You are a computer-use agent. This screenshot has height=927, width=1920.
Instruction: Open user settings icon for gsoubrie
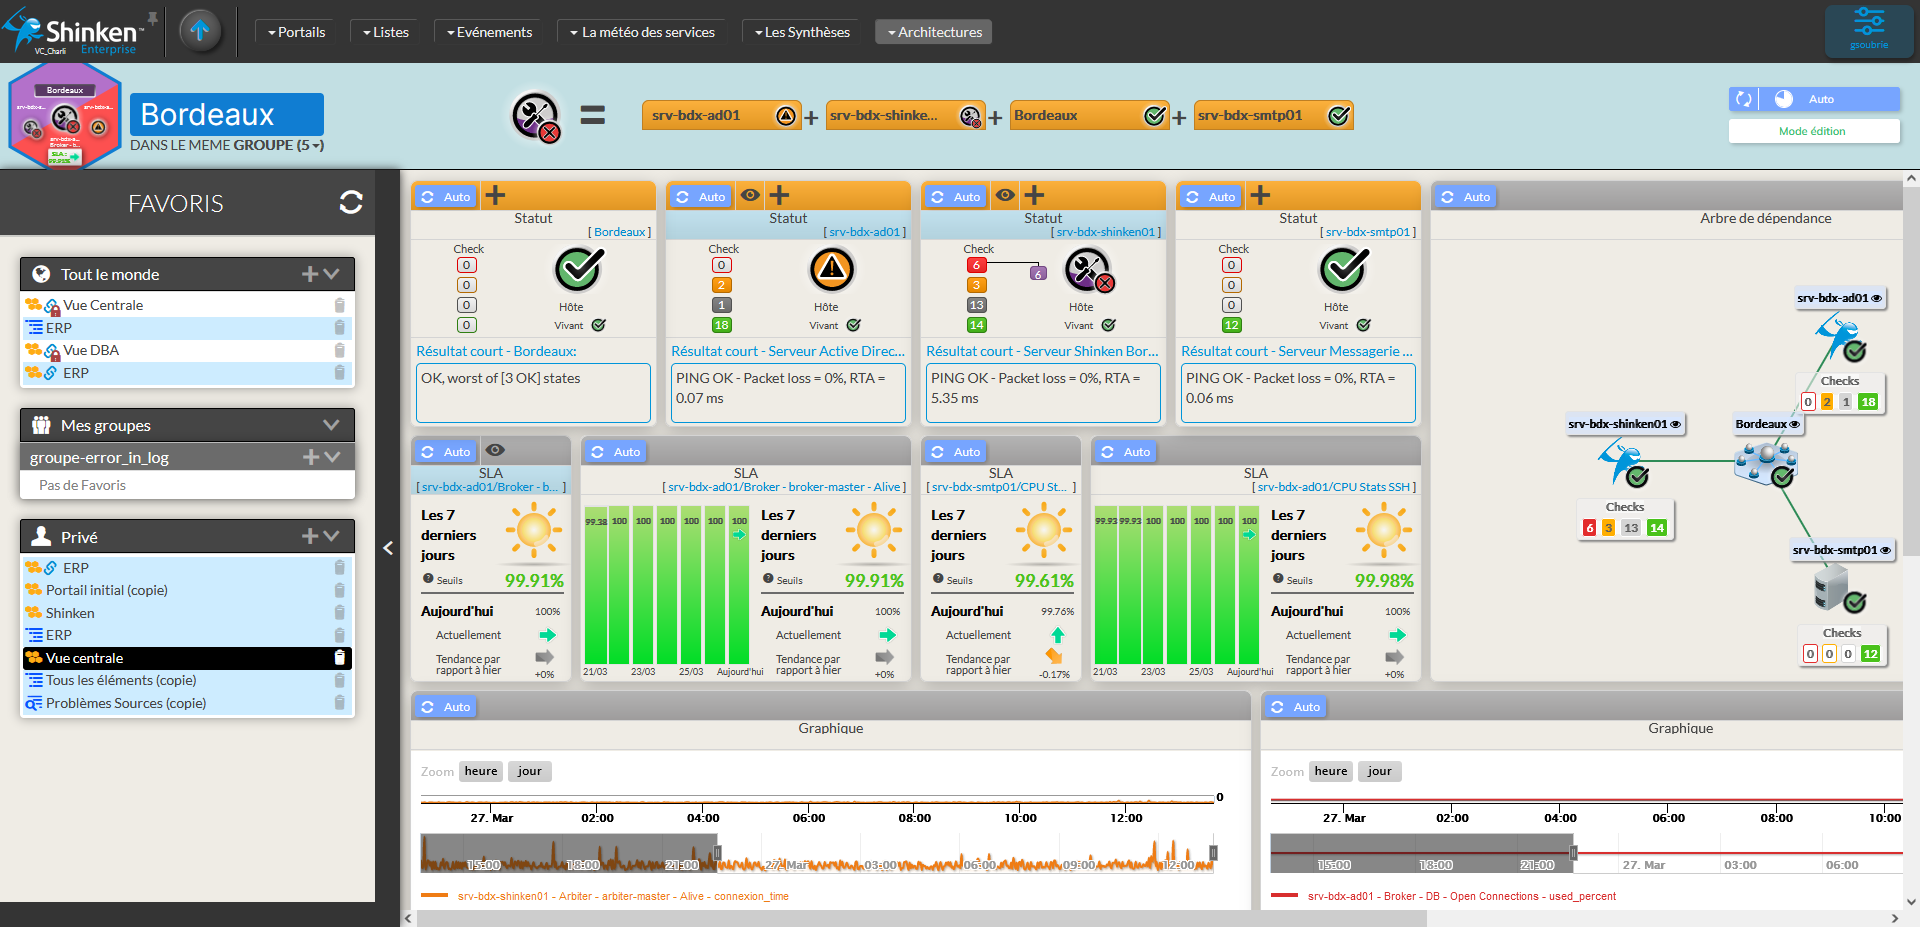[x=1868, y=30]
